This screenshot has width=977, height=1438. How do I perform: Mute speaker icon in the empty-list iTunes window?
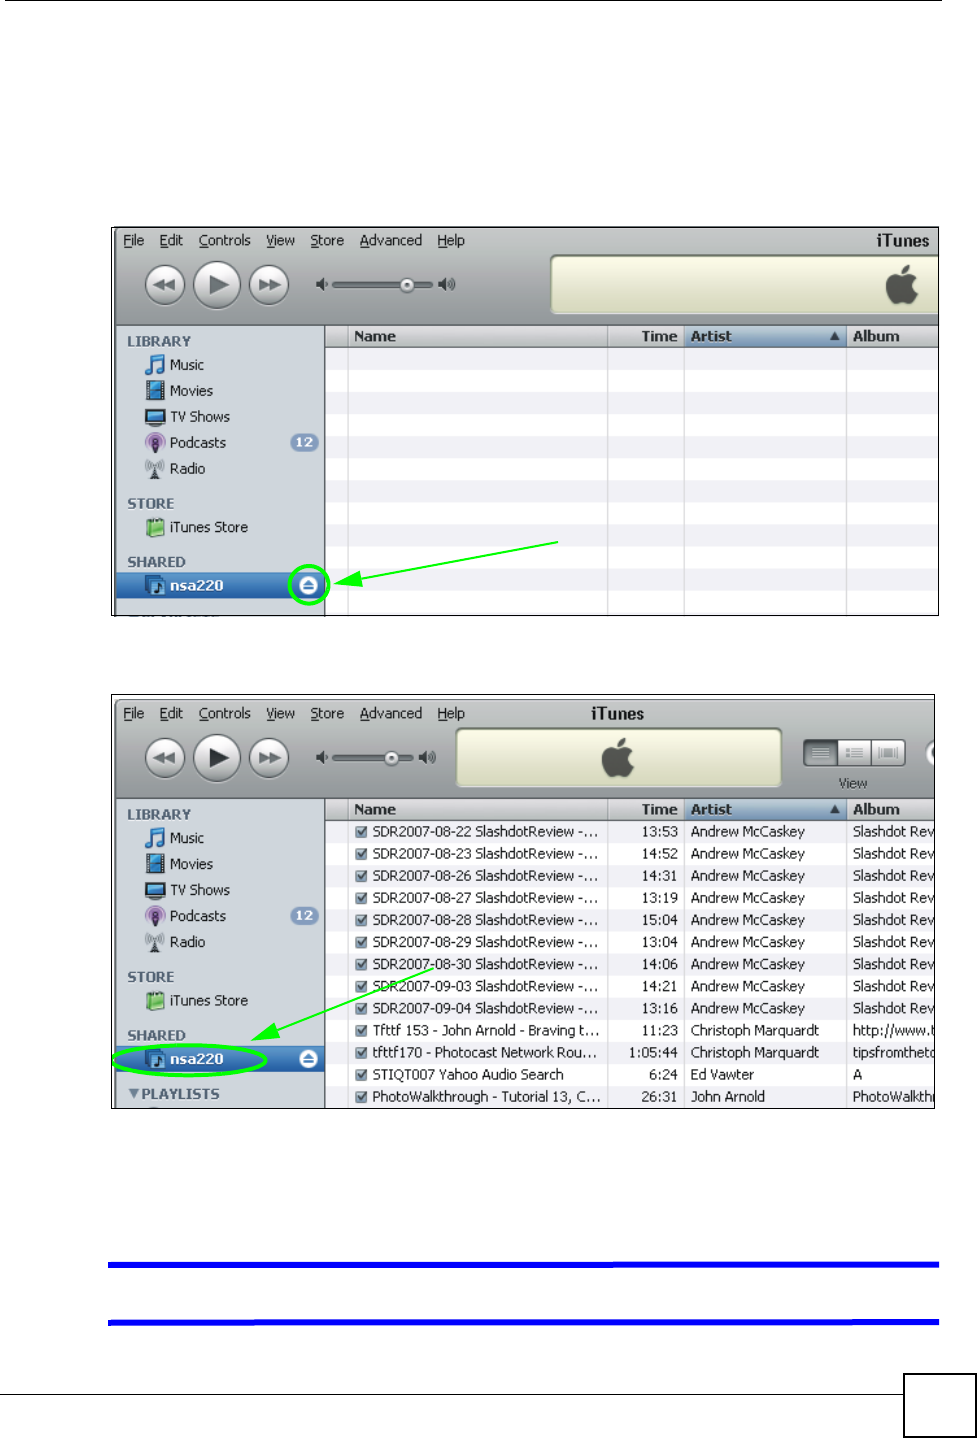[321, 285]
